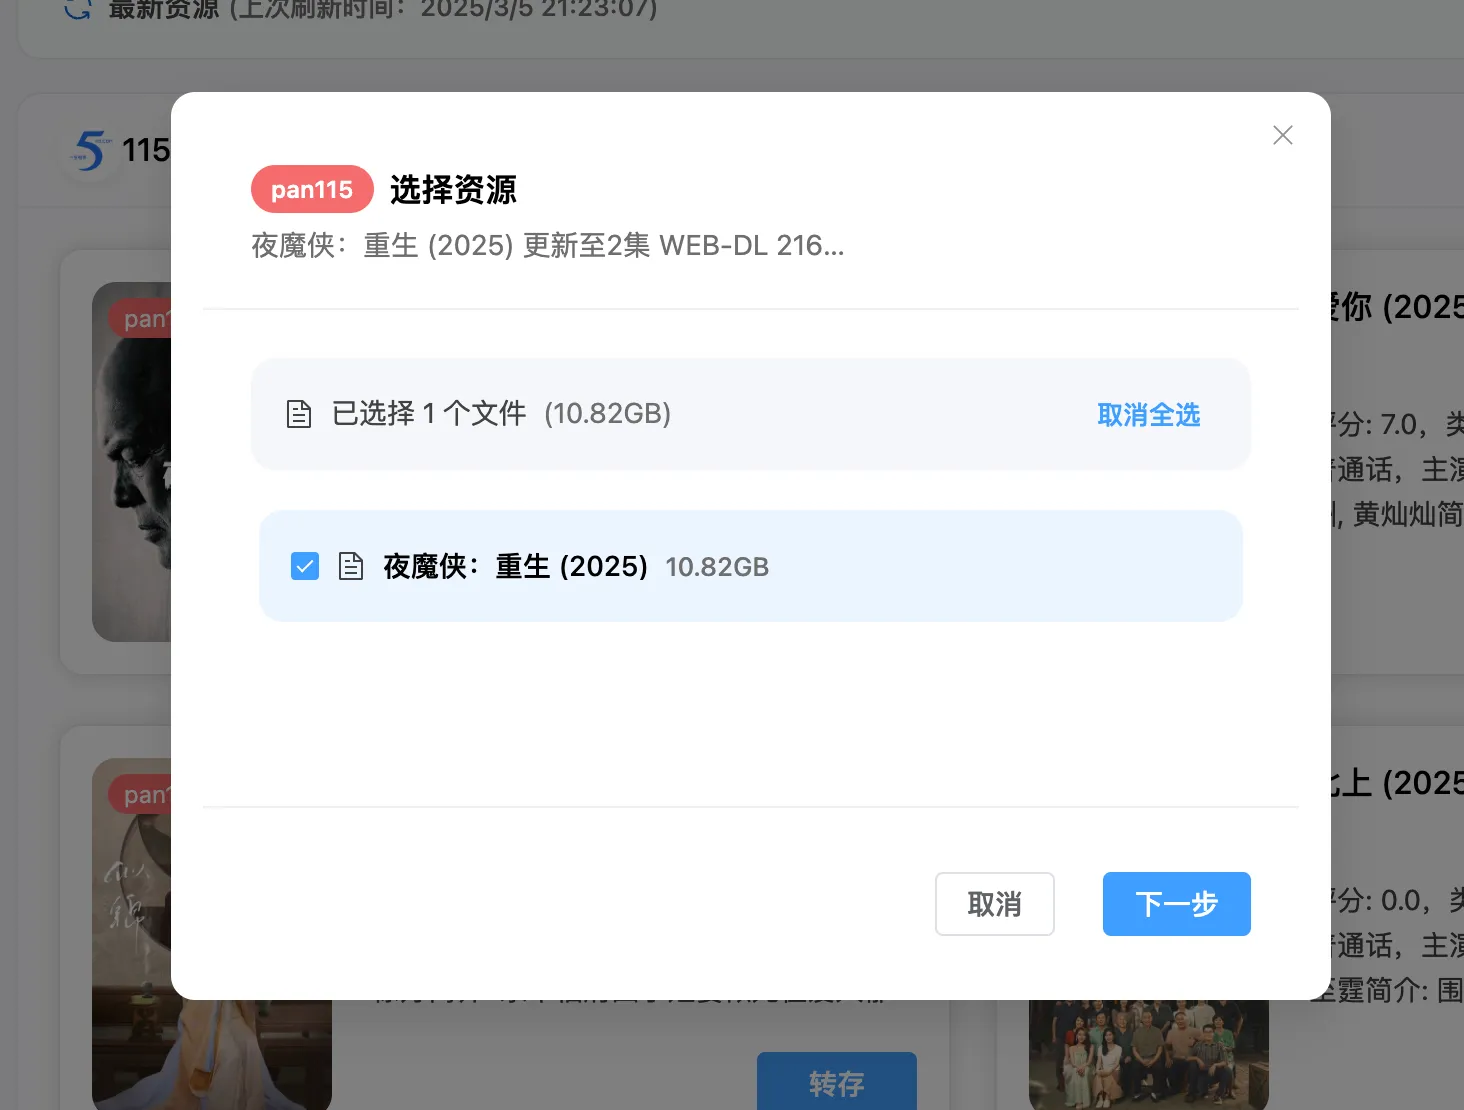Viewport: 1464px width, 1110px height.
Task: Click the document icon beside 已选择 1 个文件
Action: click(x=299, y=413)
